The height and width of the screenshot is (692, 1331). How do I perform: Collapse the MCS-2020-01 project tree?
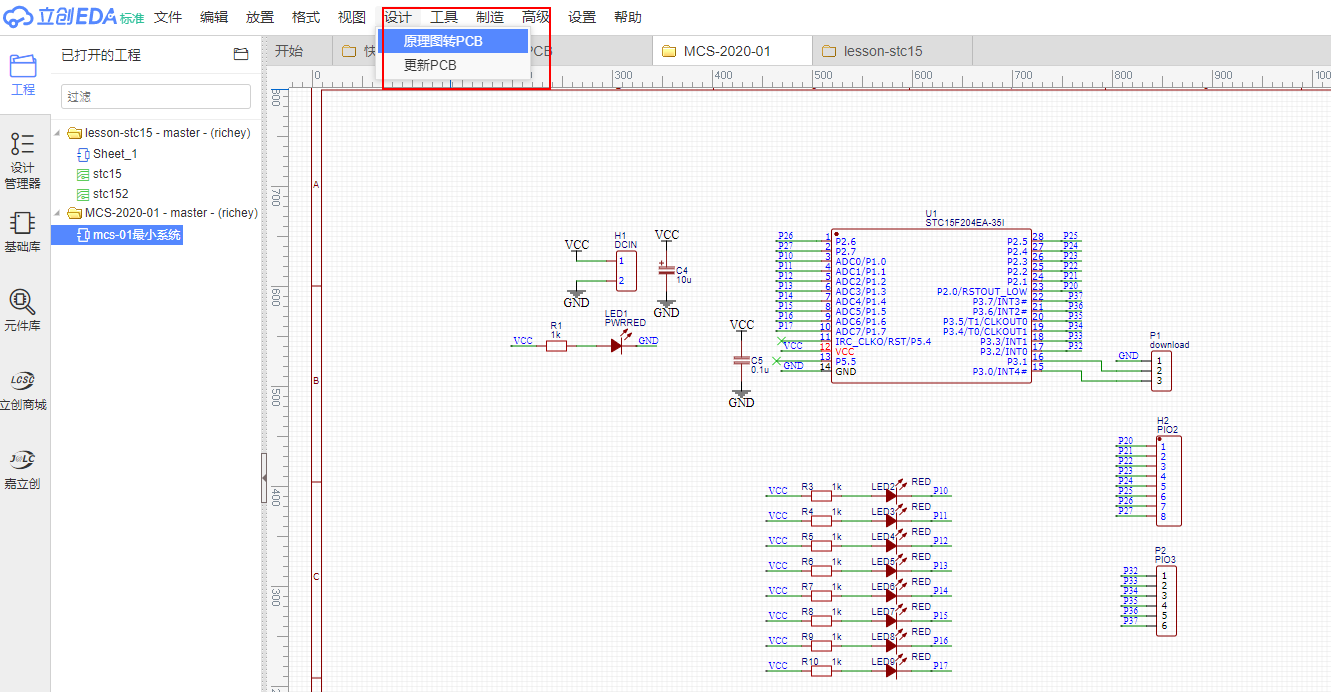(x=59, y=213)
